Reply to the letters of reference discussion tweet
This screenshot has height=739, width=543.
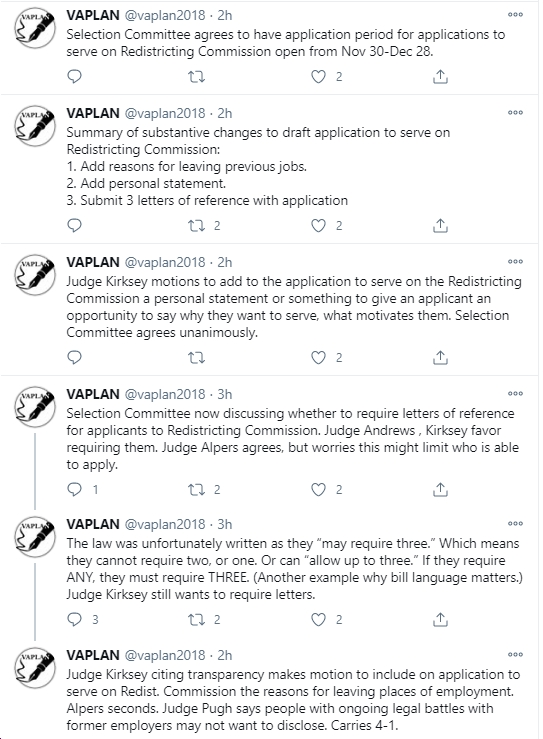(x=74, y=490)
